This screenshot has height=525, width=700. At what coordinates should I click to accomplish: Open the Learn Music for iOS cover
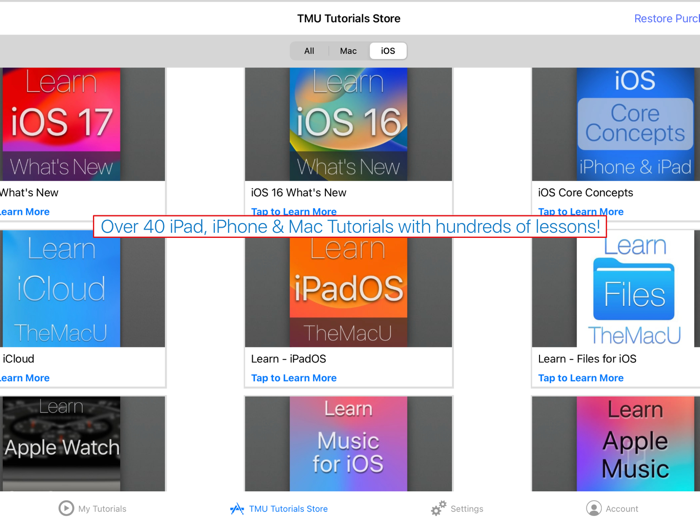[x=349, y=444]
